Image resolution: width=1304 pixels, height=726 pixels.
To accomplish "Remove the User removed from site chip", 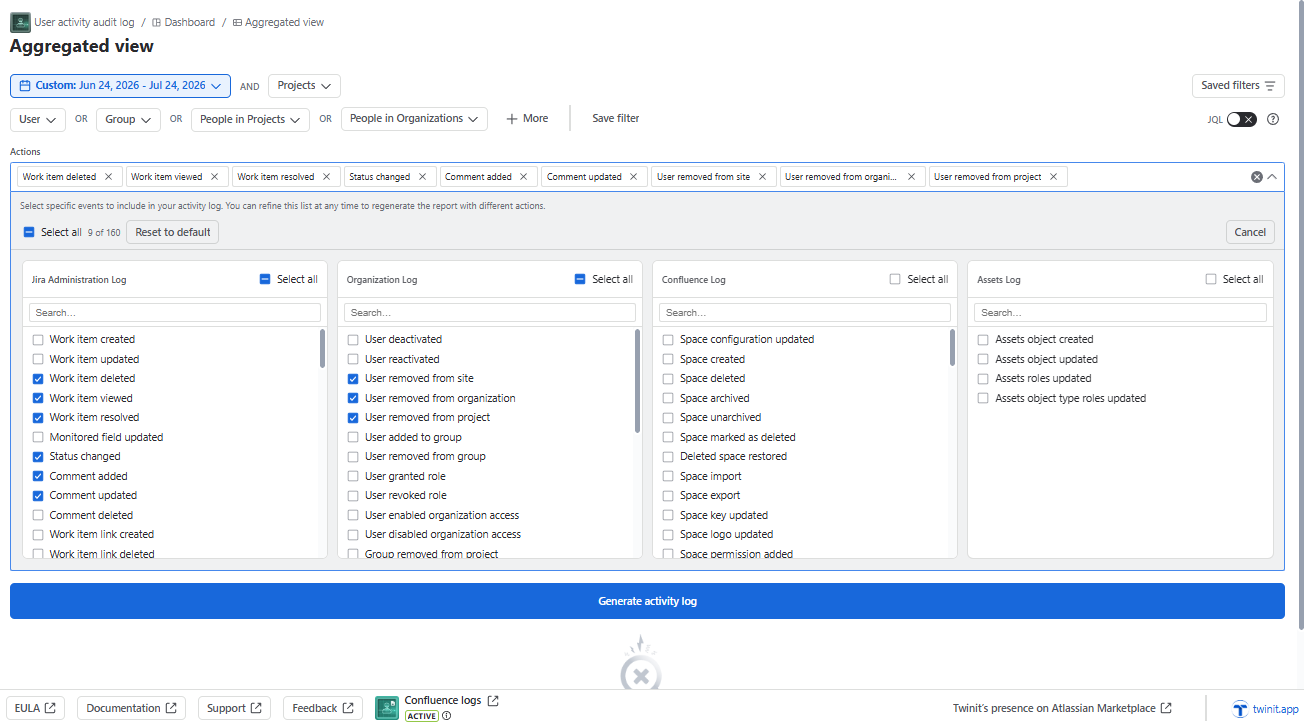I will 762,177.
